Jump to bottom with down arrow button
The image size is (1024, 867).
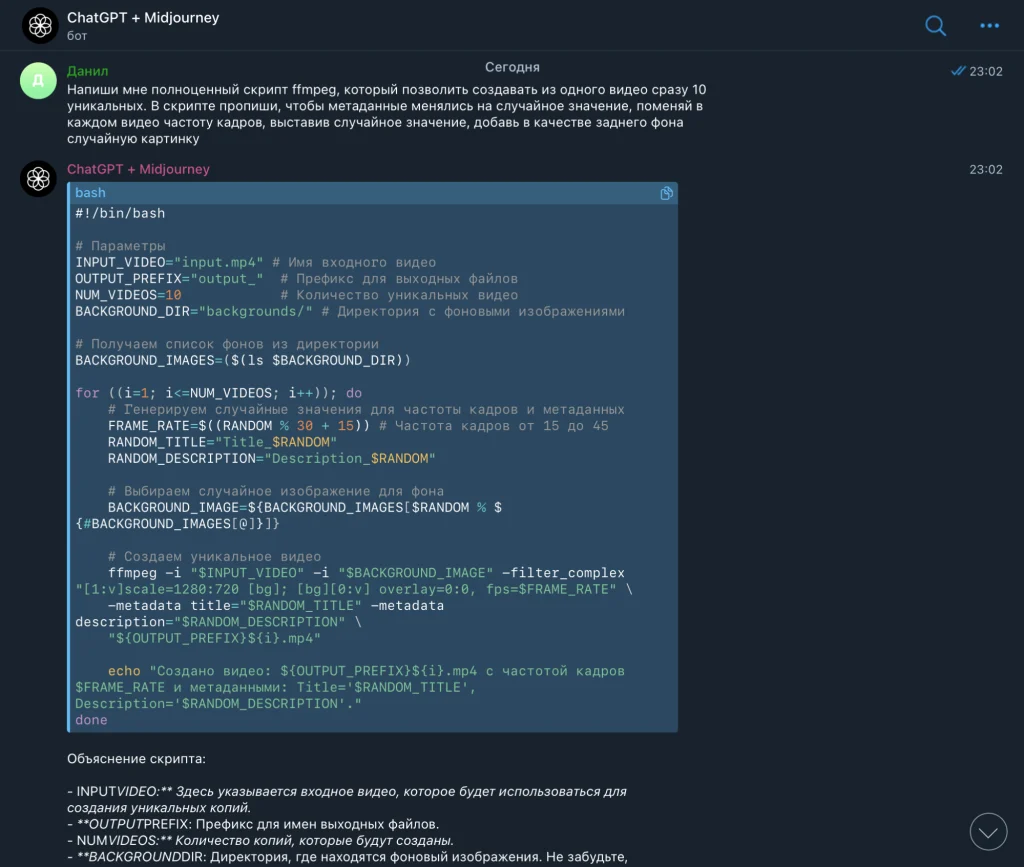[988, 832]
